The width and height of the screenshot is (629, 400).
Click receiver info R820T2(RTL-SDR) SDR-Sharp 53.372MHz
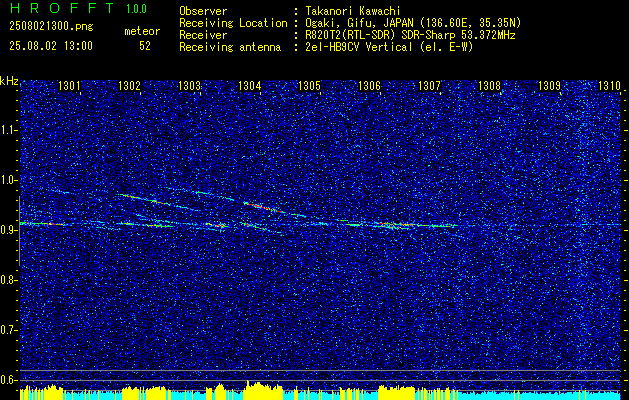coord(410,35)
